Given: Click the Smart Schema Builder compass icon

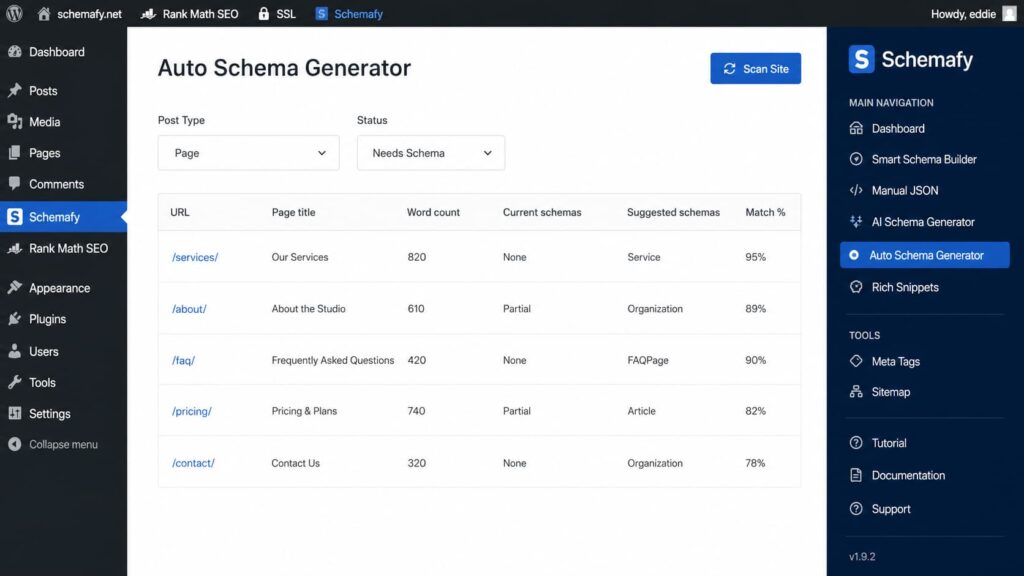Looking at the screenshot, I should [x=856, y=159].
